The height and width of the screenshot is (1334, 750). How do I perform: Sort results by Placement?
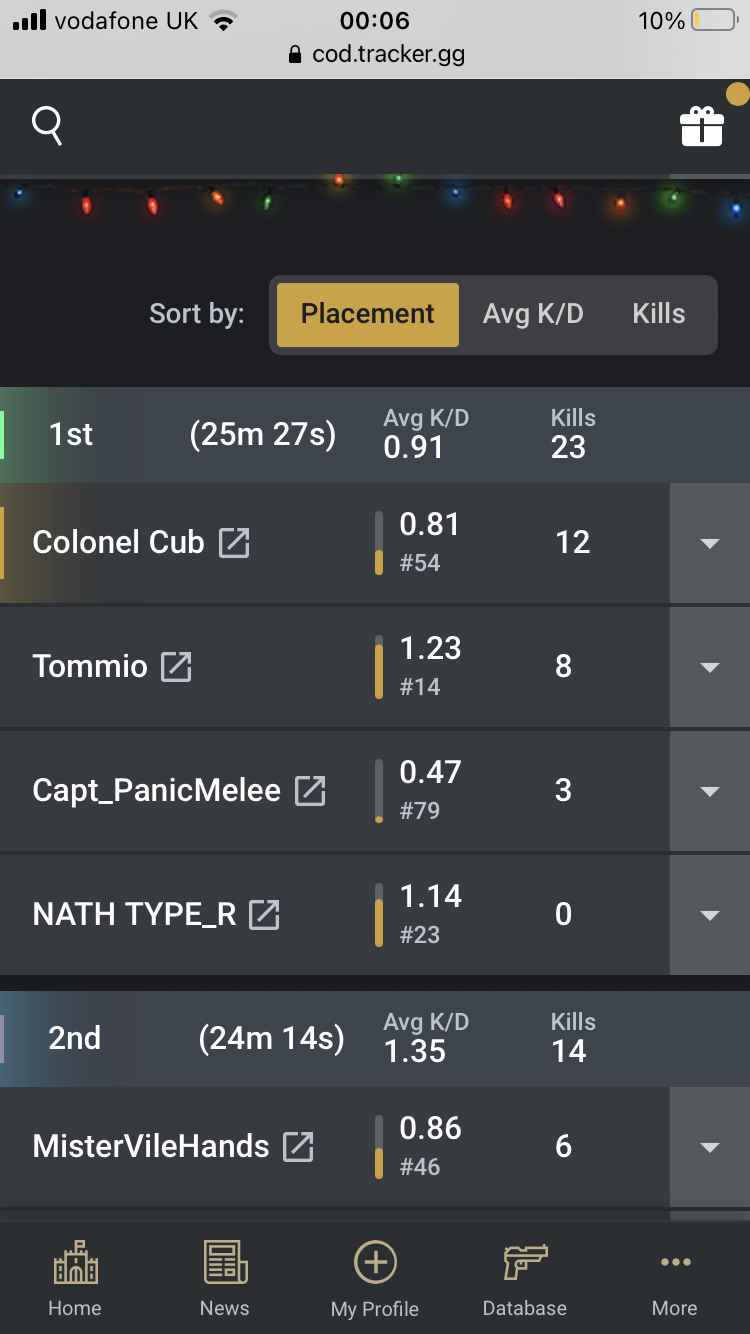click(x=367, y=314)
